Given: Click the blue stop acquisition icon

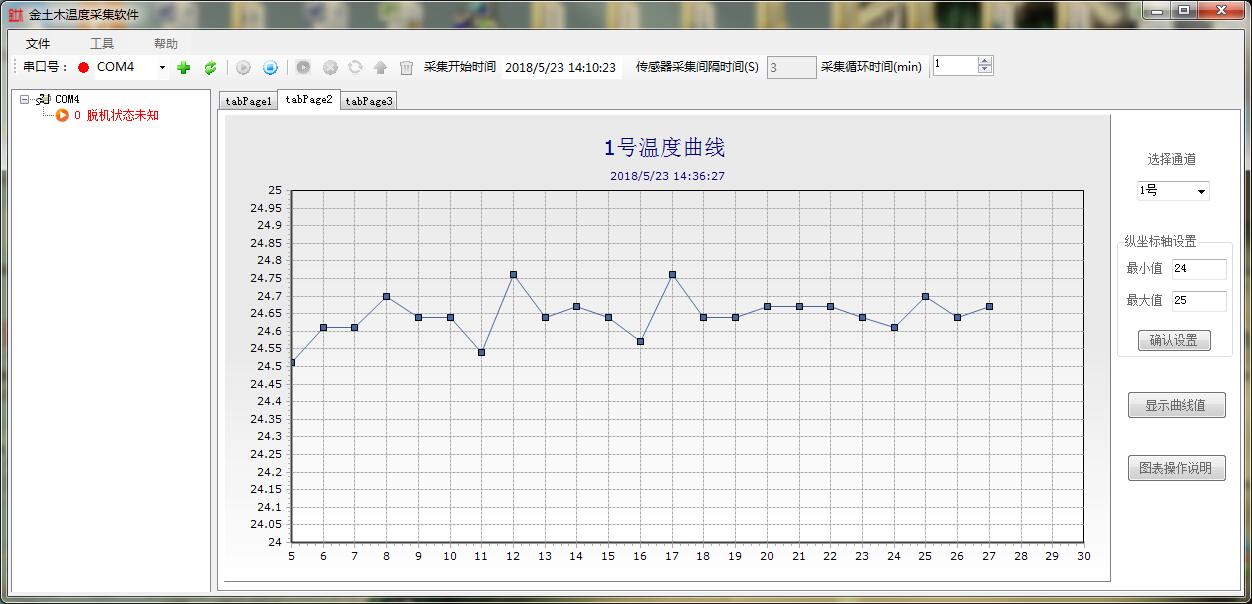Looking at the screenshot, I should point(270,68).
